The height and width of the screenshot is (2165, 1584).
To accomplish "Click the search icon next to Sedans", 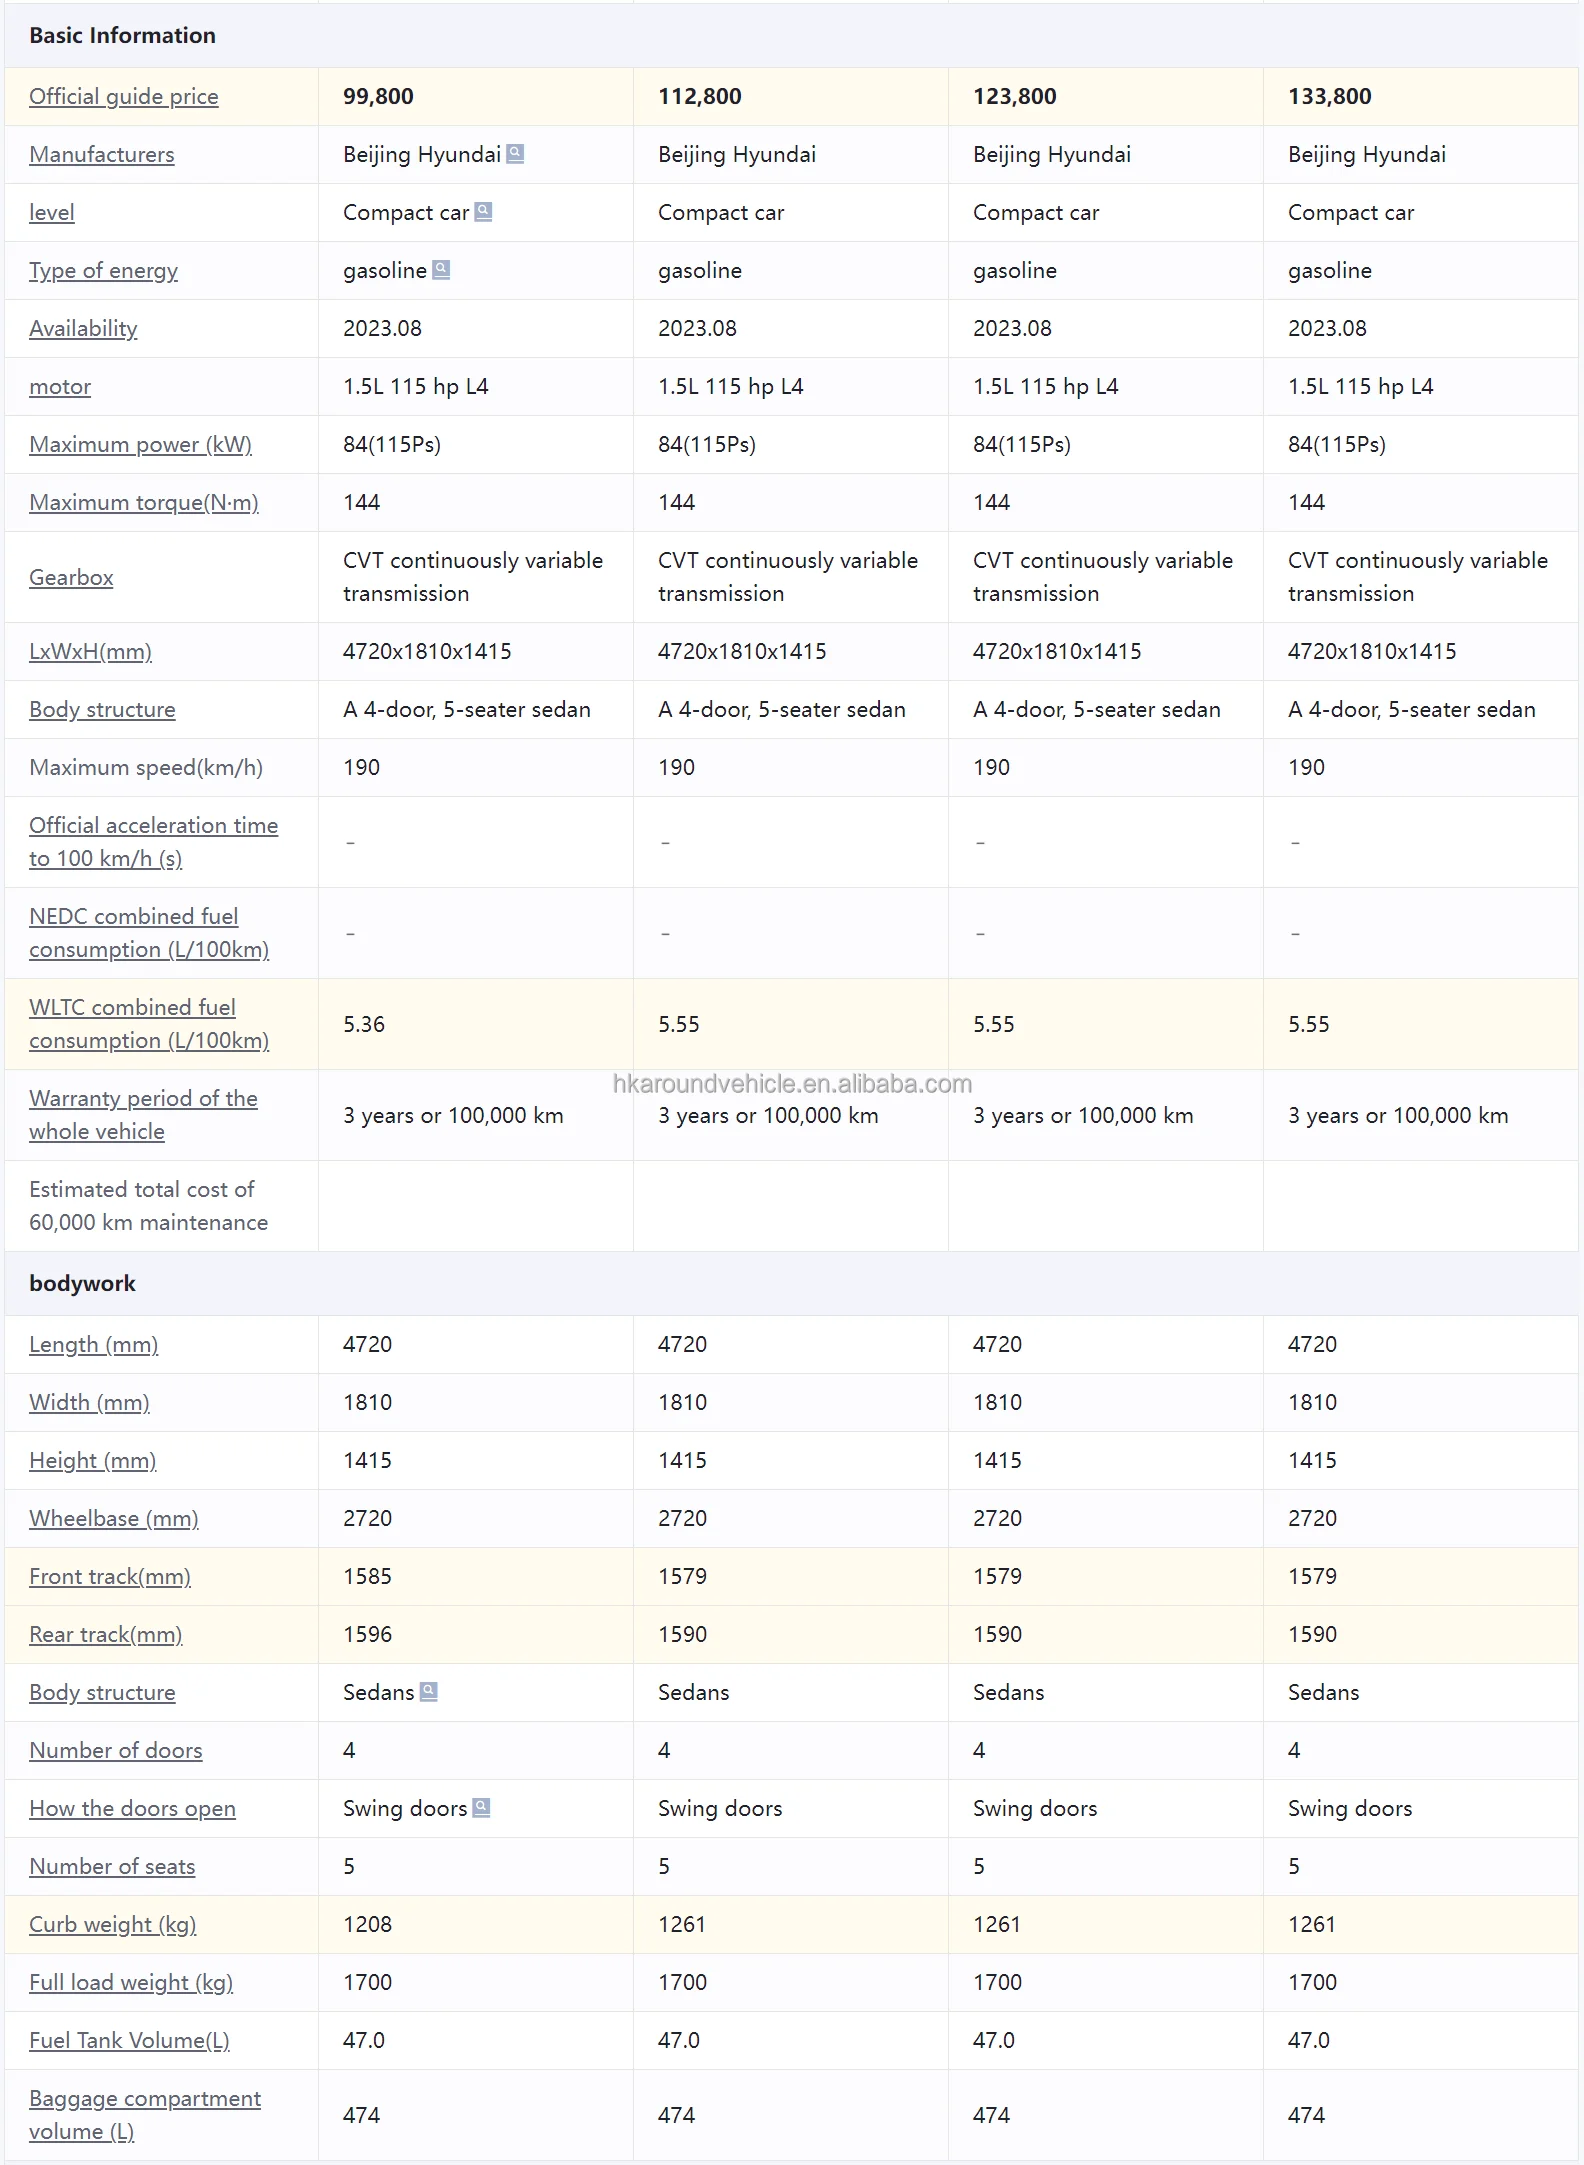I will tap(429, 1692).
